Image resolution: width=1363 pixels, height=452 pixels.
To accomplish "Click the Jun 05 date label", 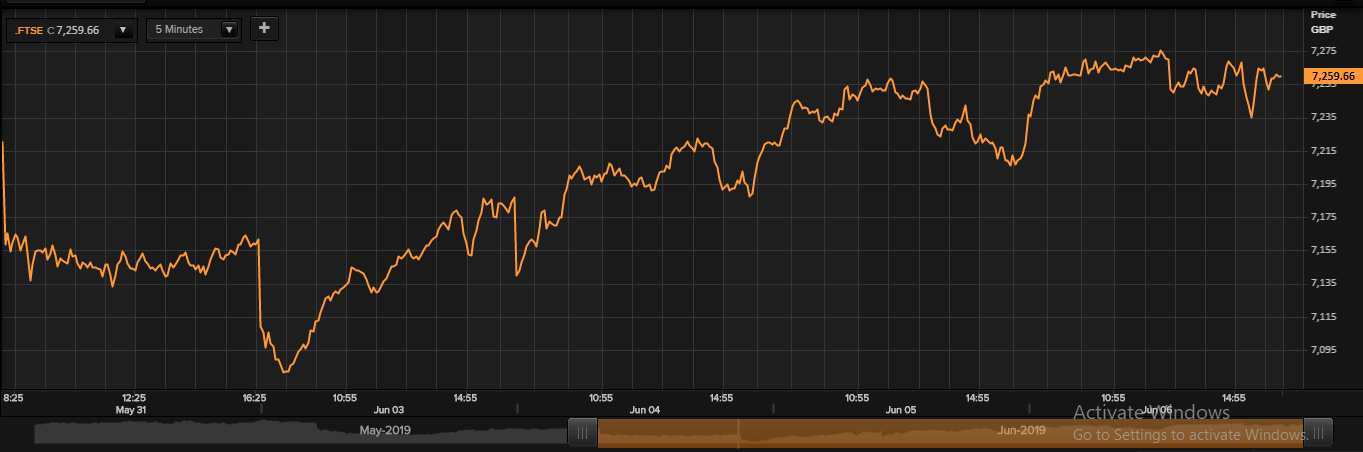I will pos(901,410).
